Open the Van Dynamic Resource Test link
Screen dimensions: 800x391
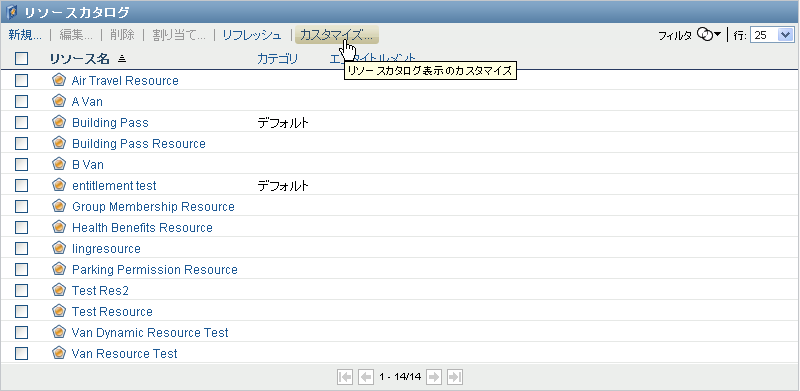point(150,332)
